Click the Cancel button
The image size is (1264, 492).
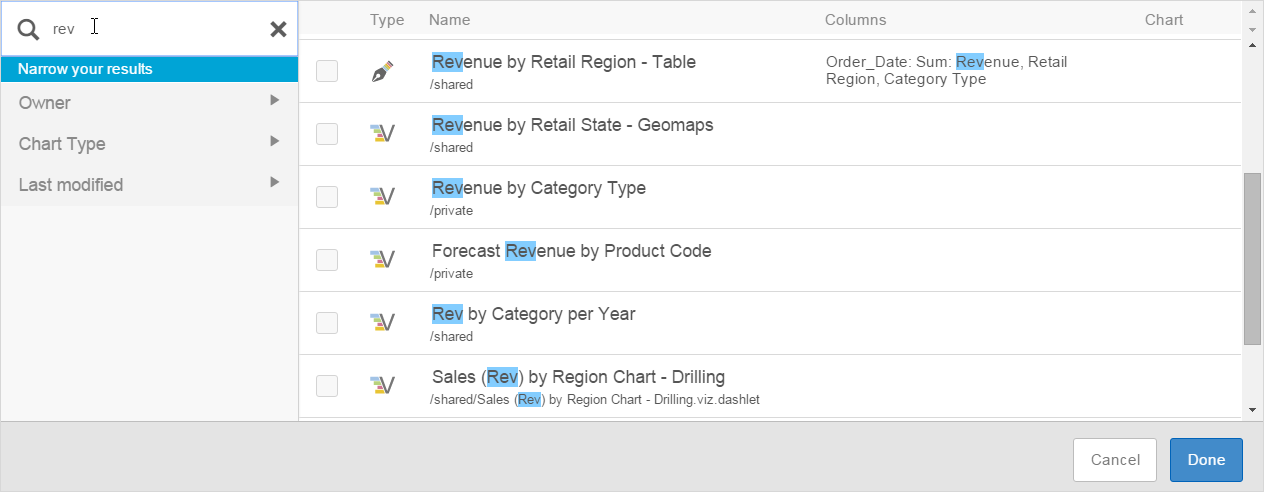[1114, 460]
